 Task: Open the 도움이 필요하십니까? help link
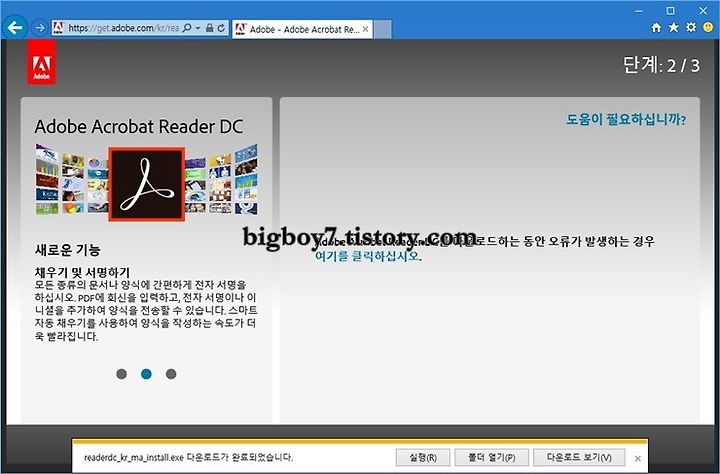pos(626,120)
